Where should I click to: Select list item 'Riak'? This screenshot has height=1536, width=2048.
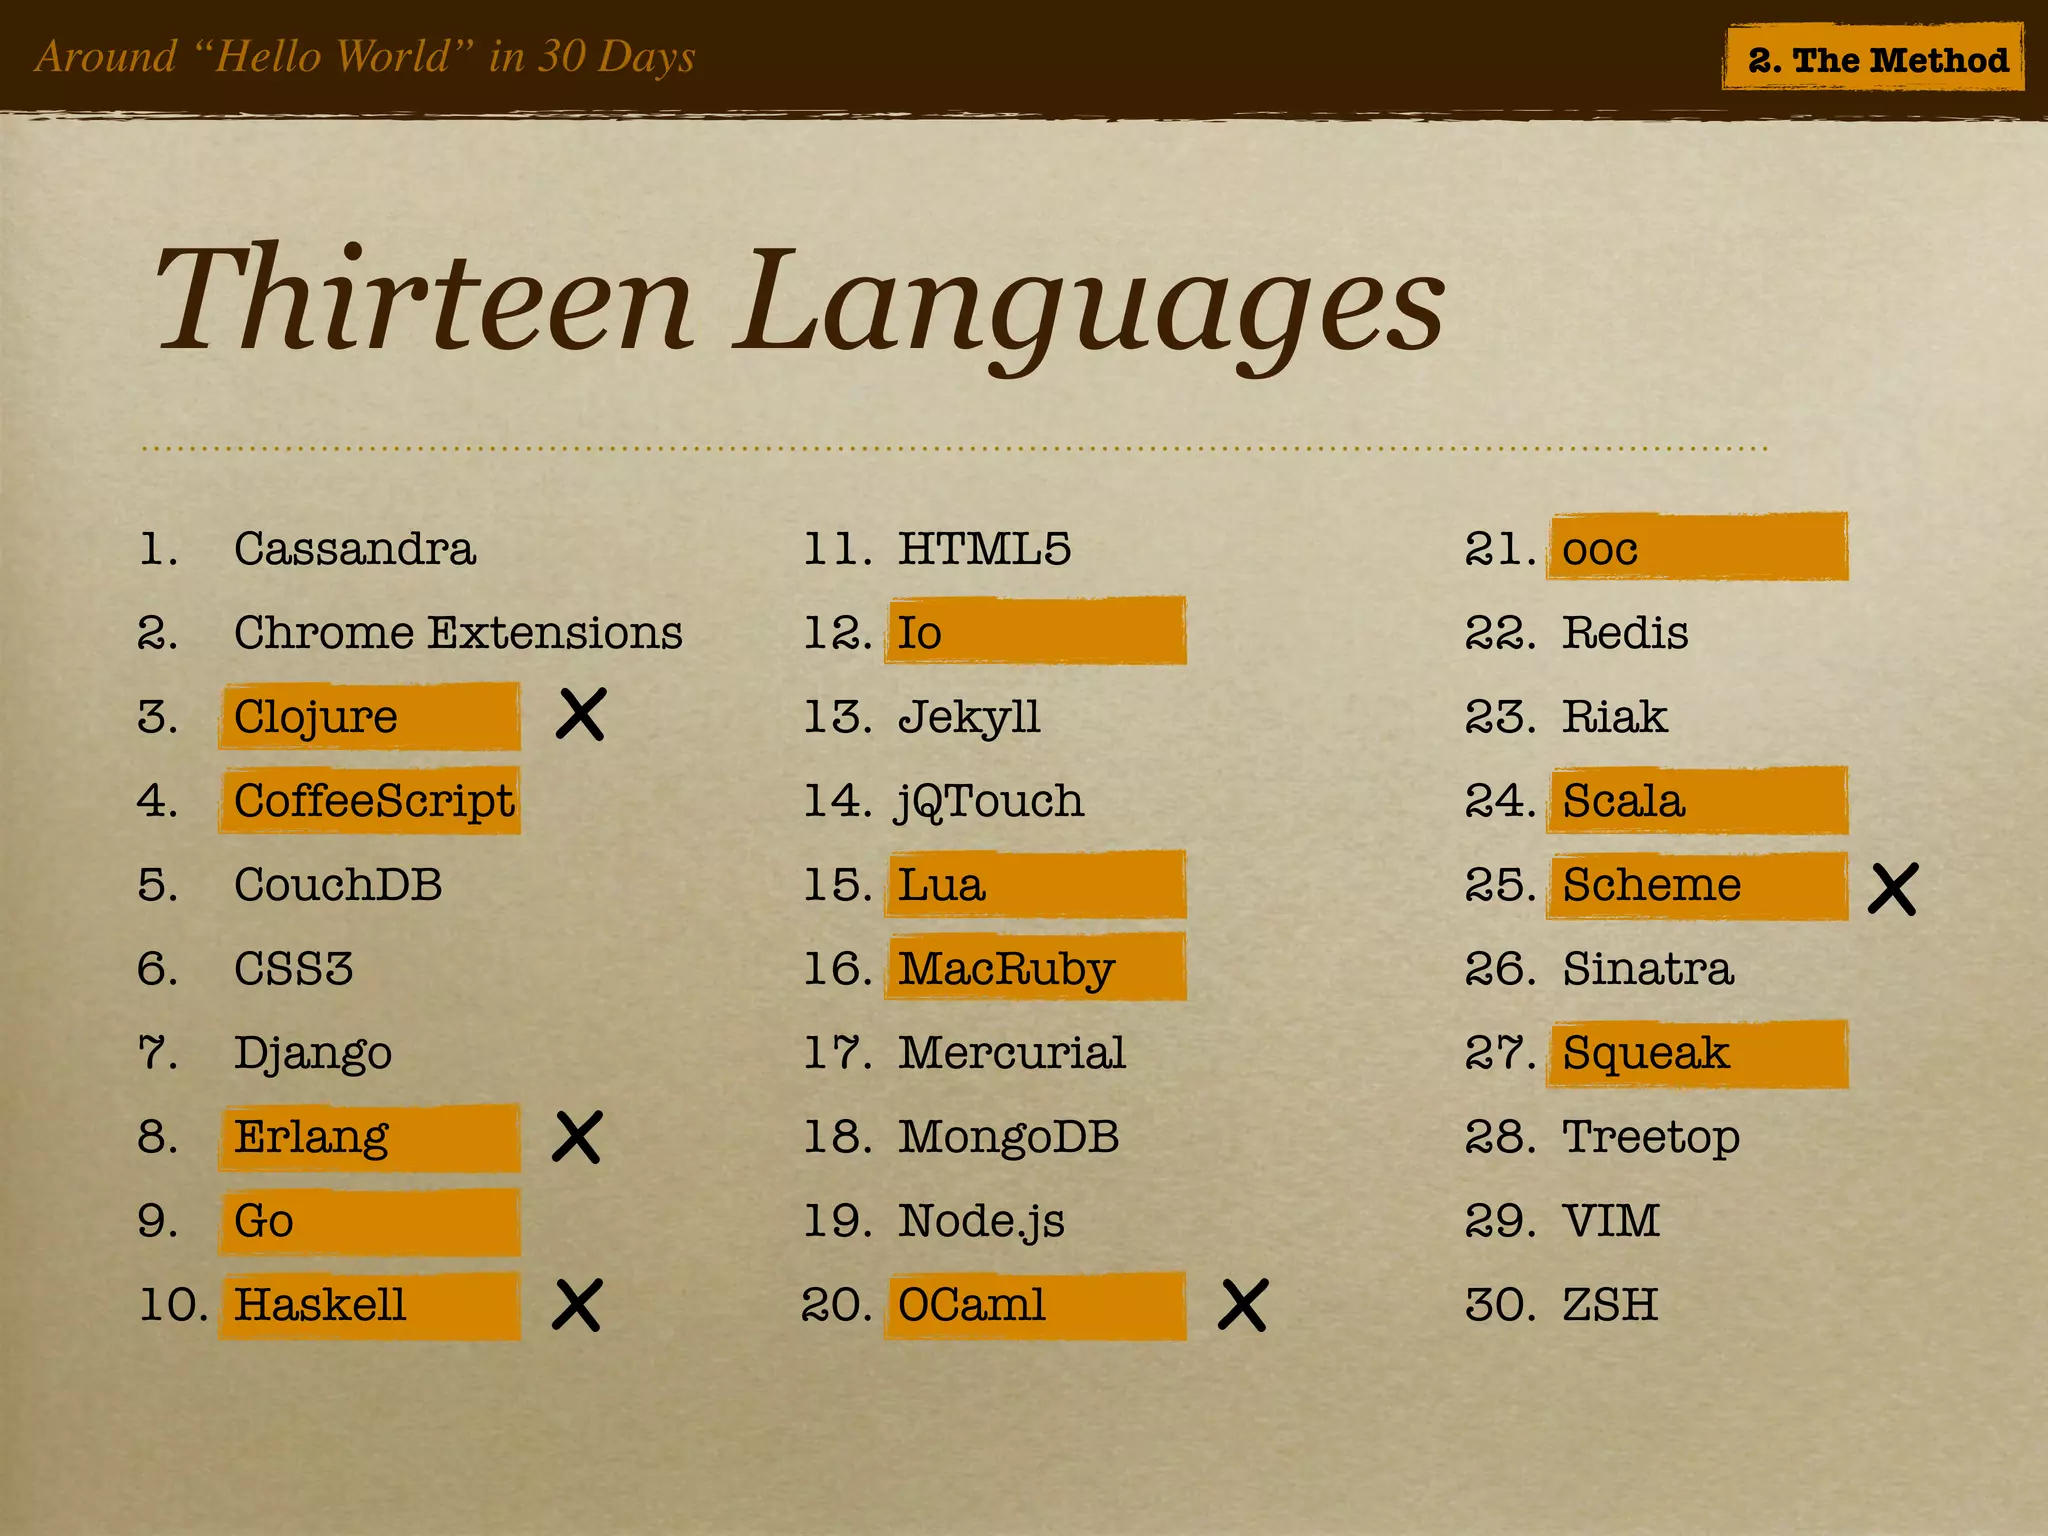[1615, 716]
